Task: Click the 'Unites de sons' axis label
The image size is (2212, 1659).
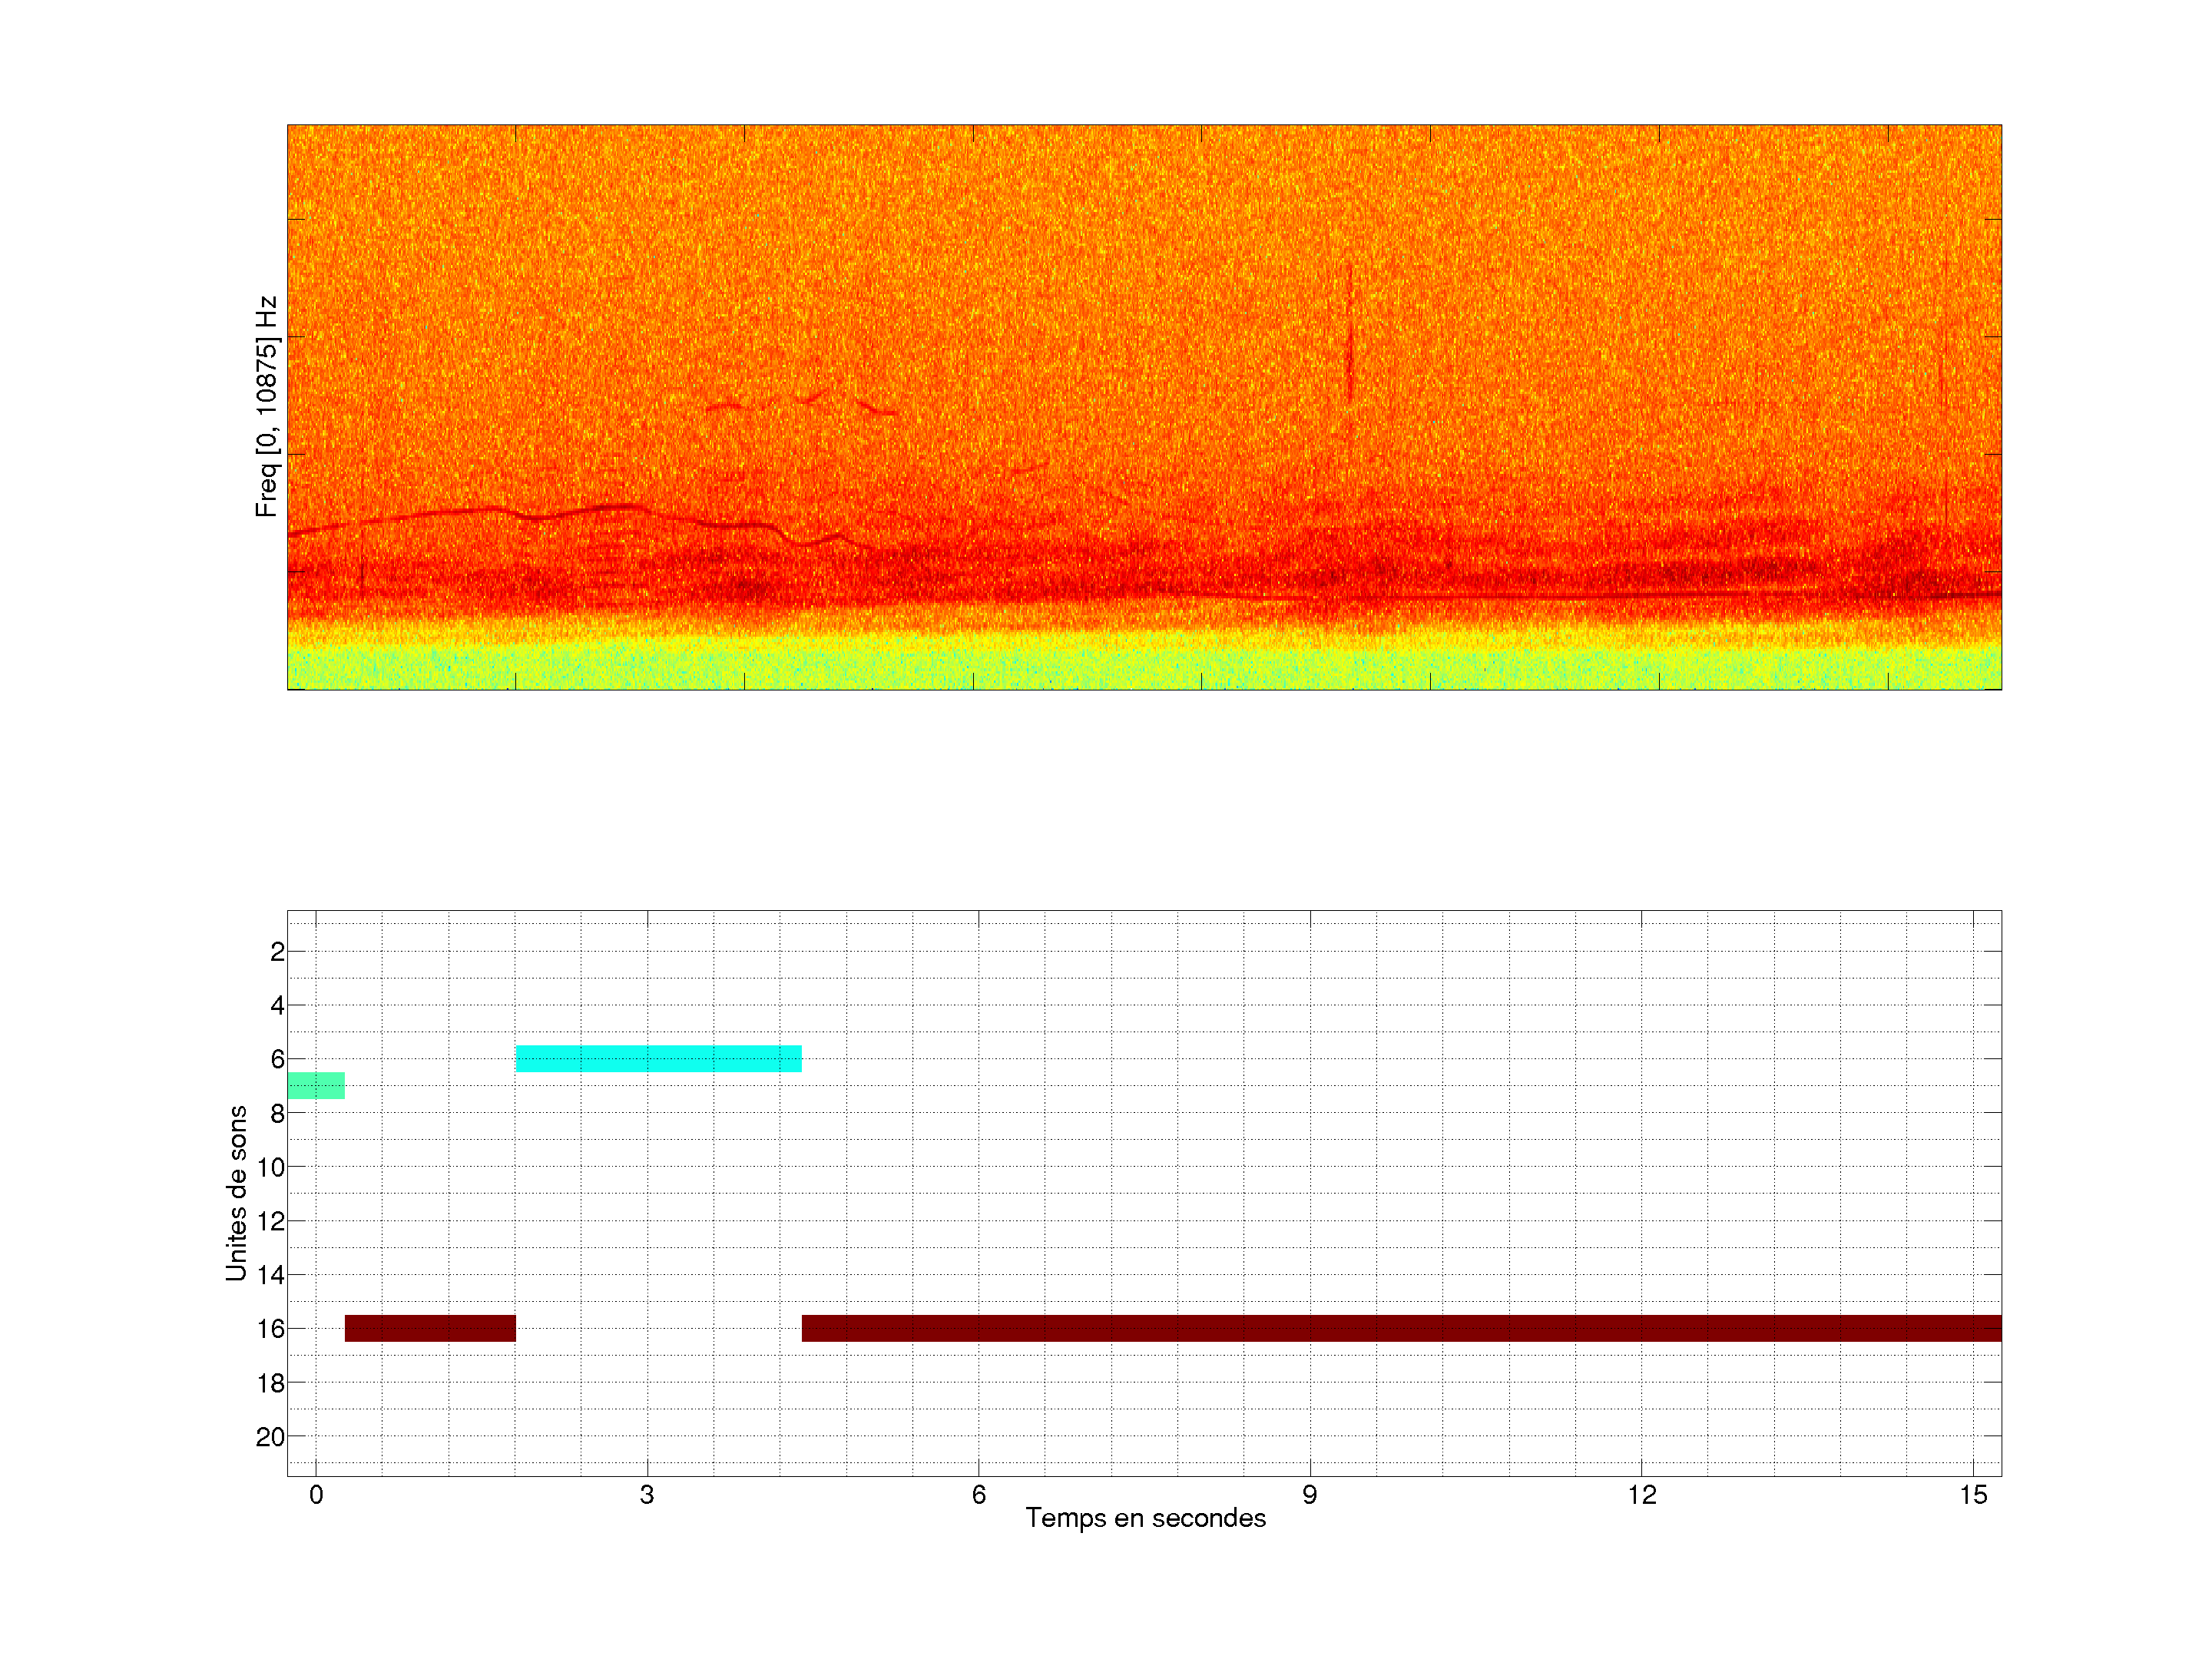Action: point(236,1193)
